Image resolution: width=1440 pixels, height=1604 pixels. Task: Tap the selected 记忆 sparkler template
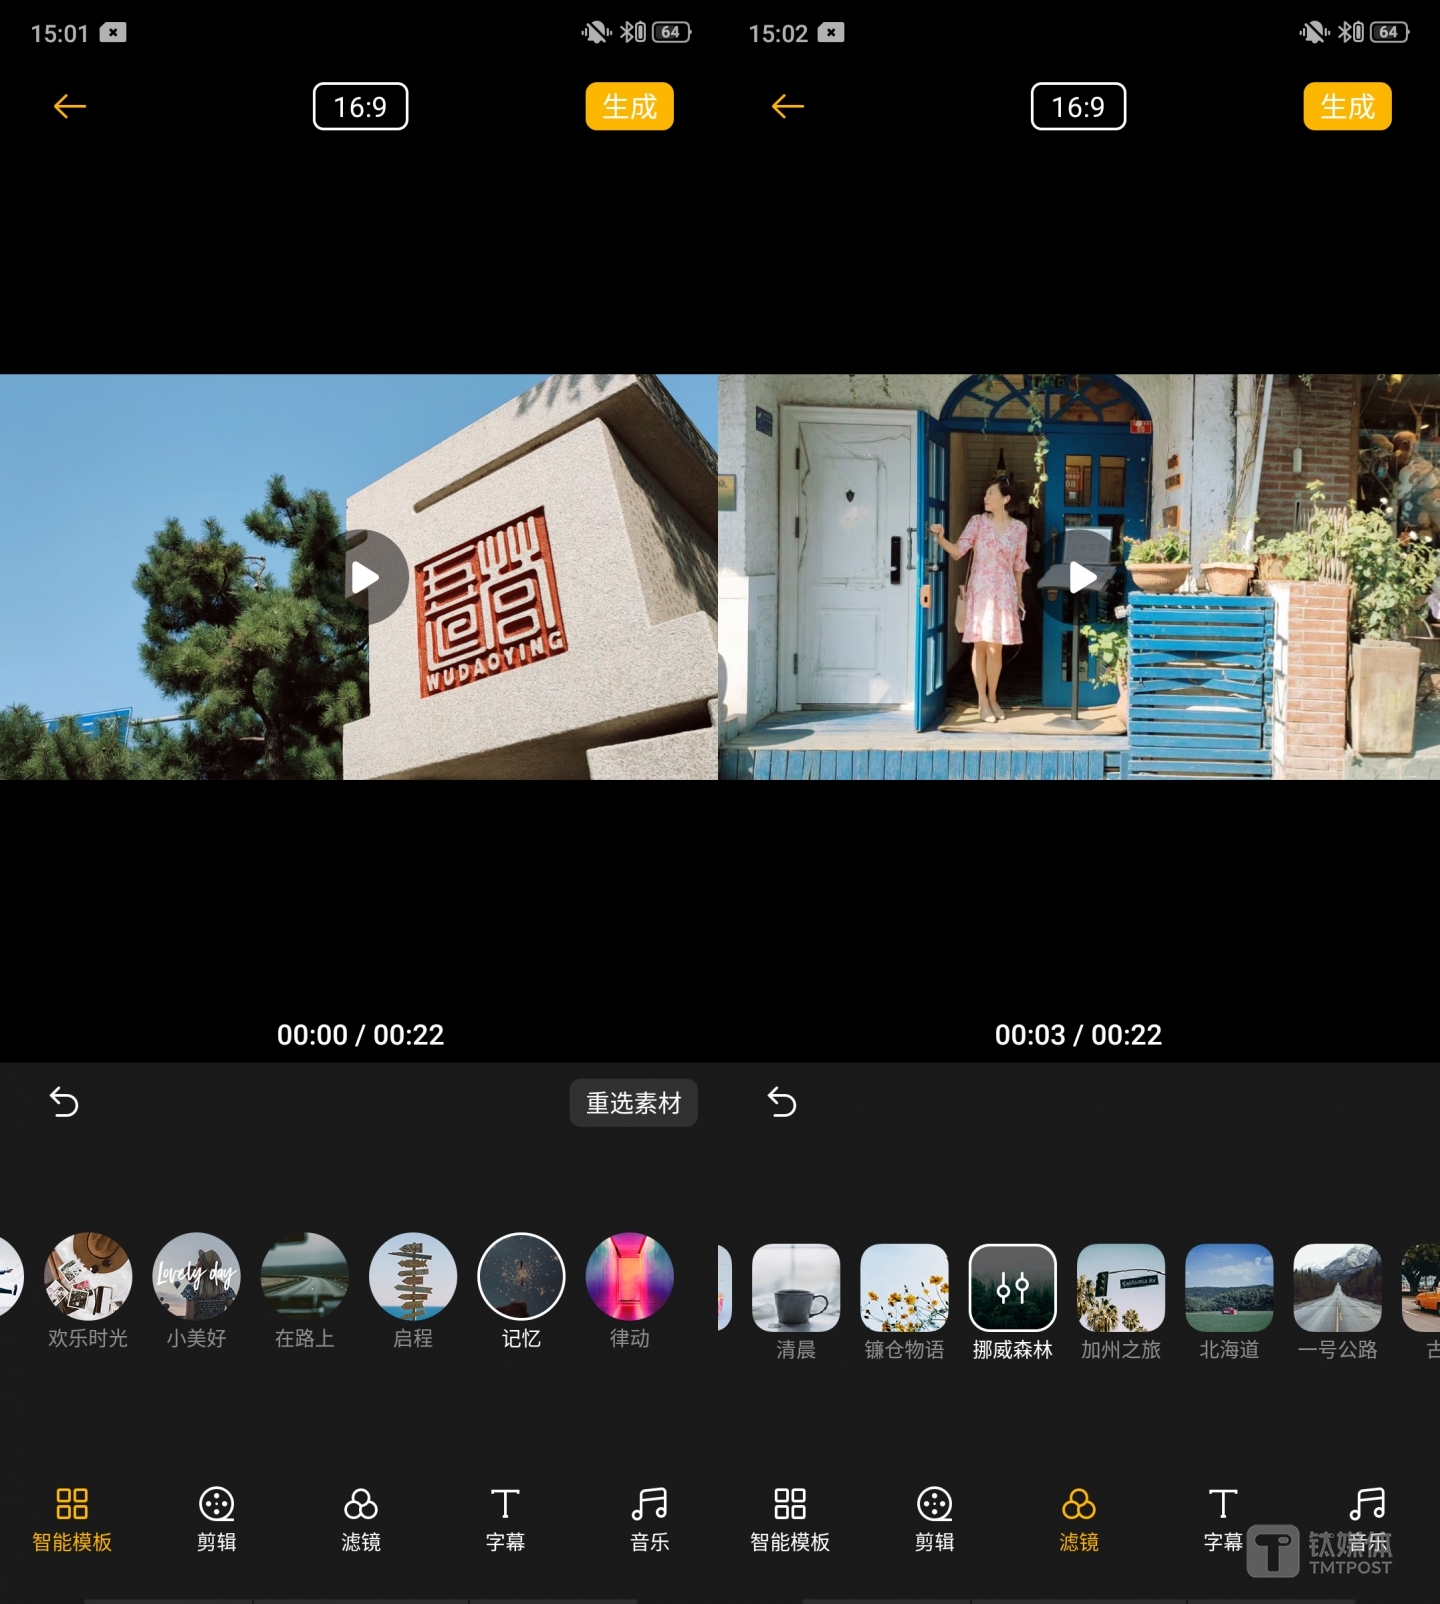point(521,1277)
